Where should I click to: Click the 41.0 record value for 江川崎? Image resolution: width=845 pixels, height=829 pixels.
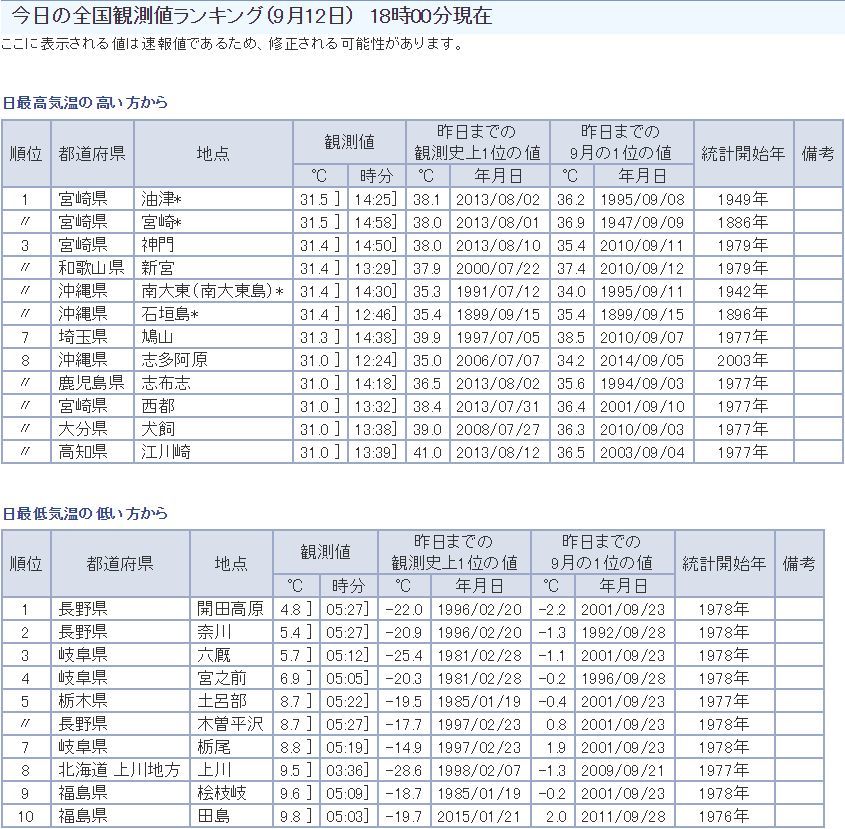click(x=426, y=451)
